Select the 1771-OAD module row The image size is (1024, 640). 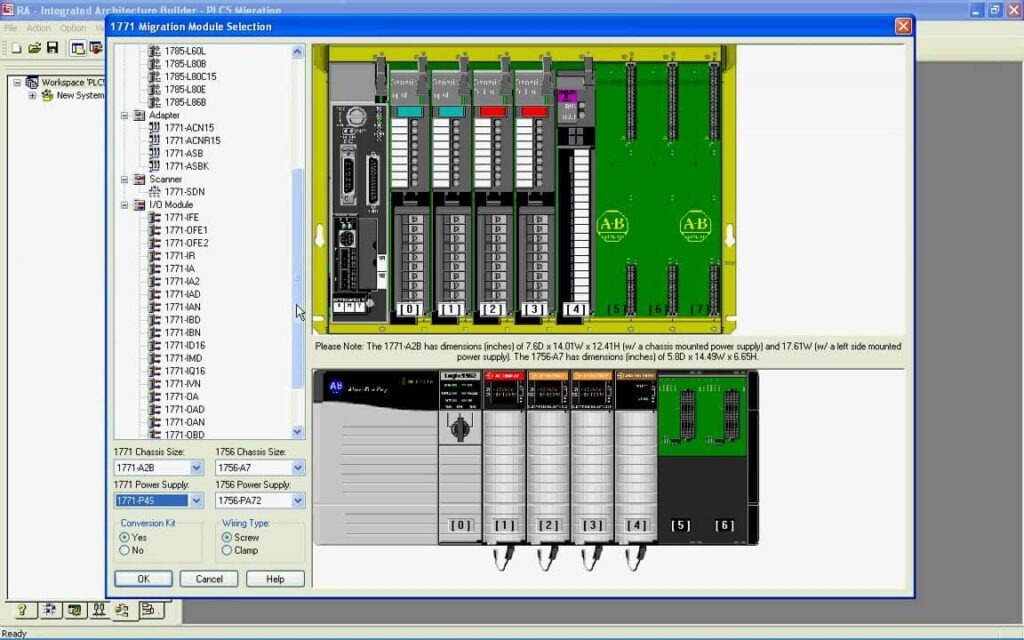[x=184, y=409]
